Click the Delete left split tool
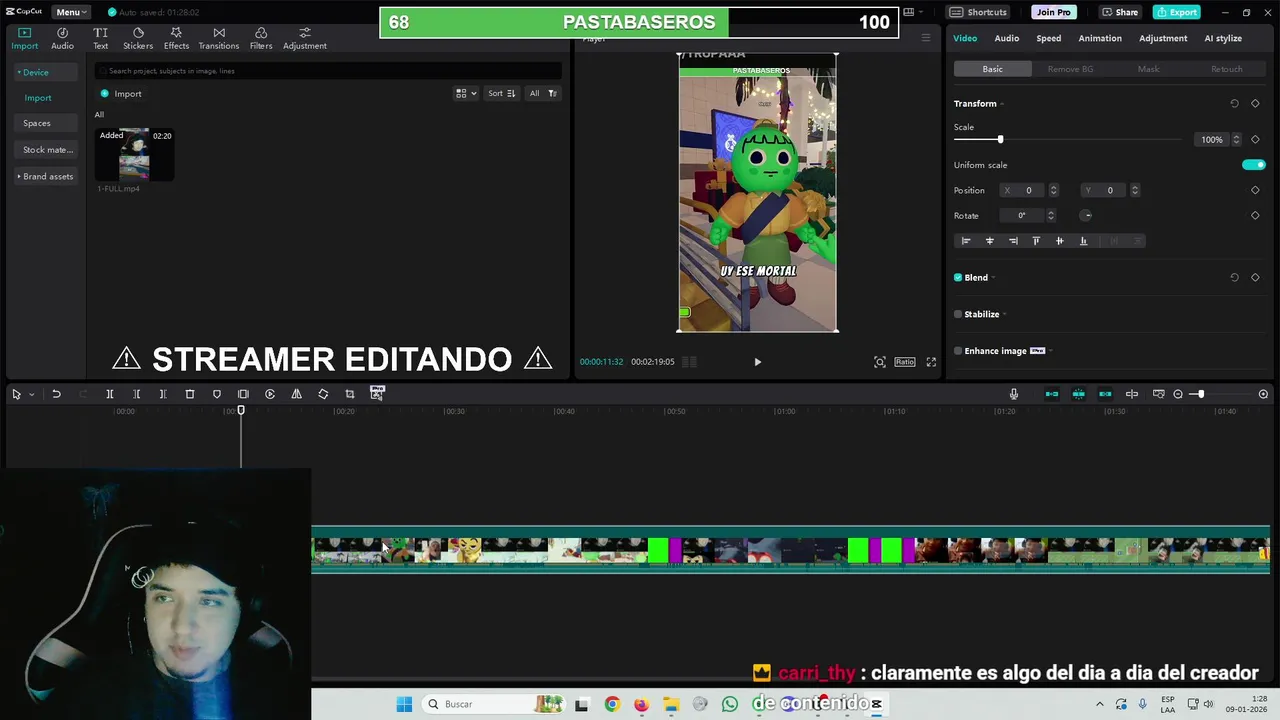 pyautogui.click(x=137, y=394)
